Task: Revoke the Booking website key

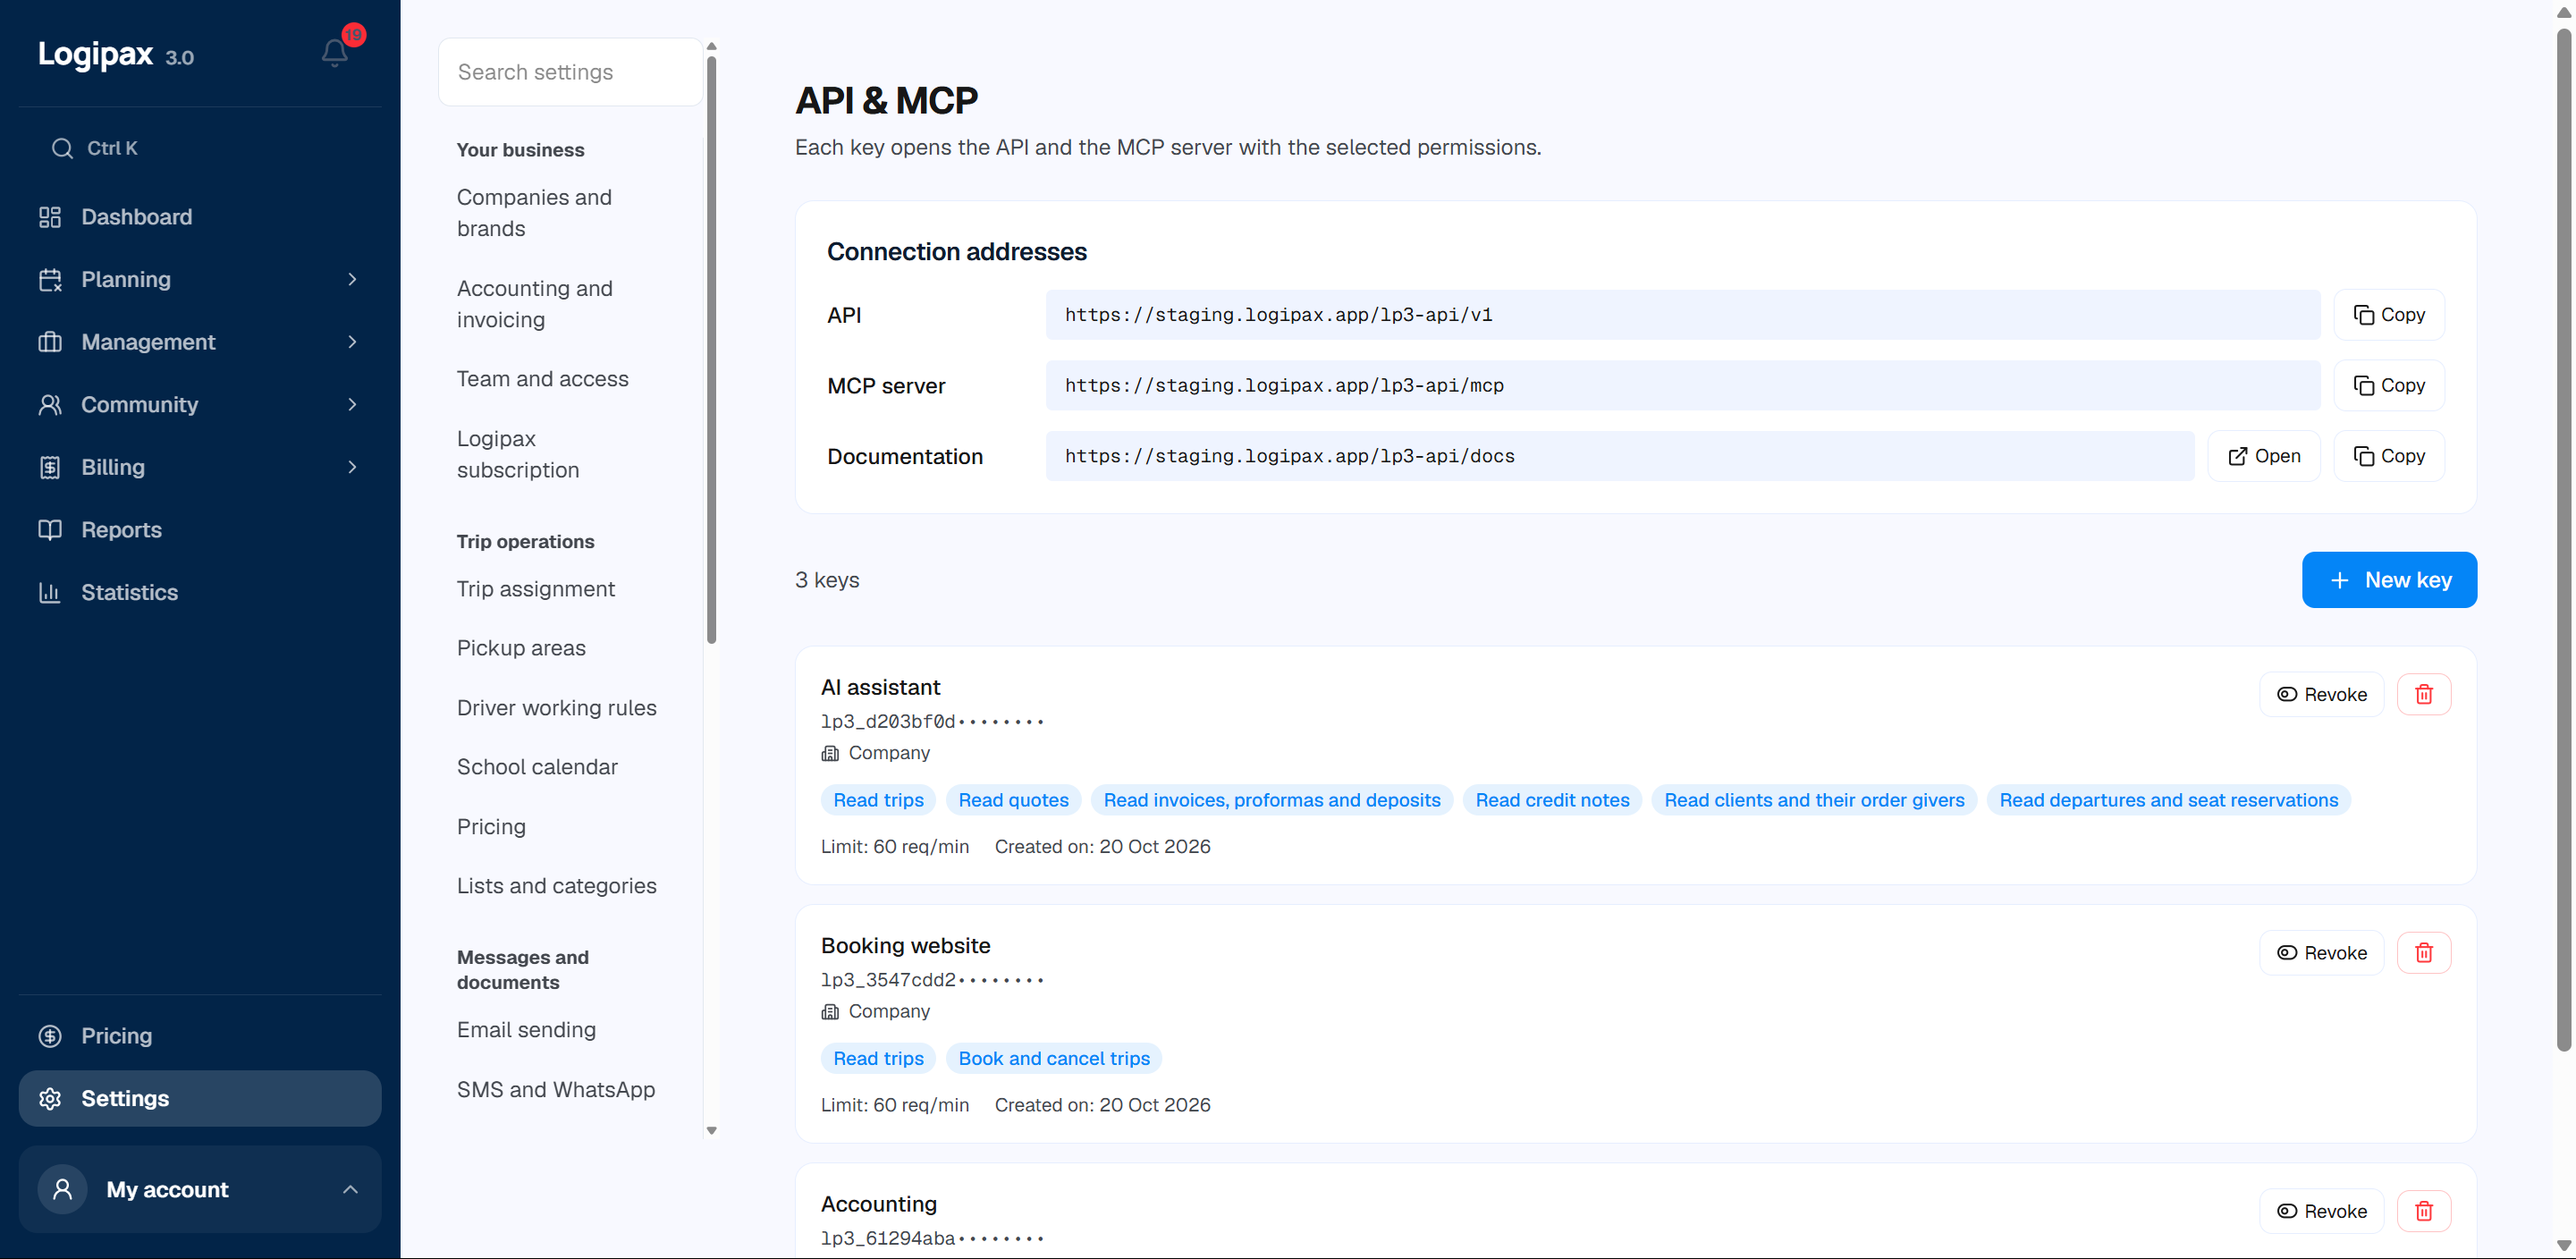Action: 2321,953
